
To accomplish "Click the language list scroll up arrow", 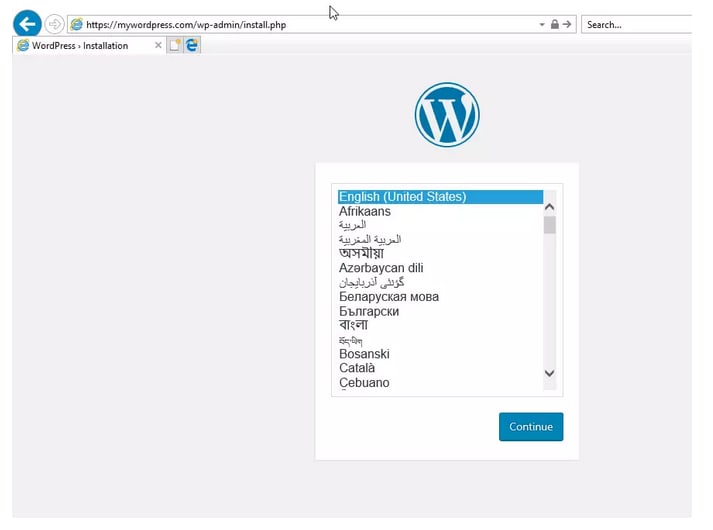I will (549, 207).
